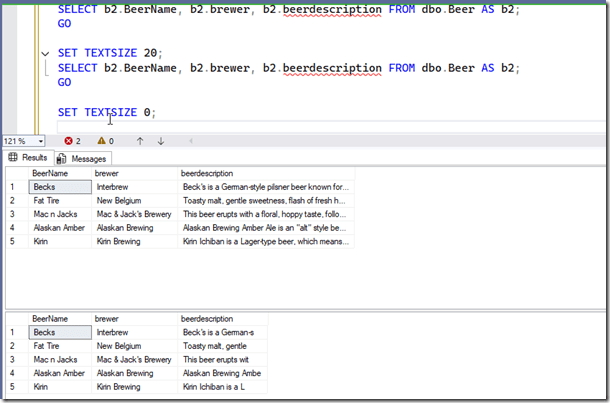Click the red error count icon
610x403 pixels.
pos(68,141)
